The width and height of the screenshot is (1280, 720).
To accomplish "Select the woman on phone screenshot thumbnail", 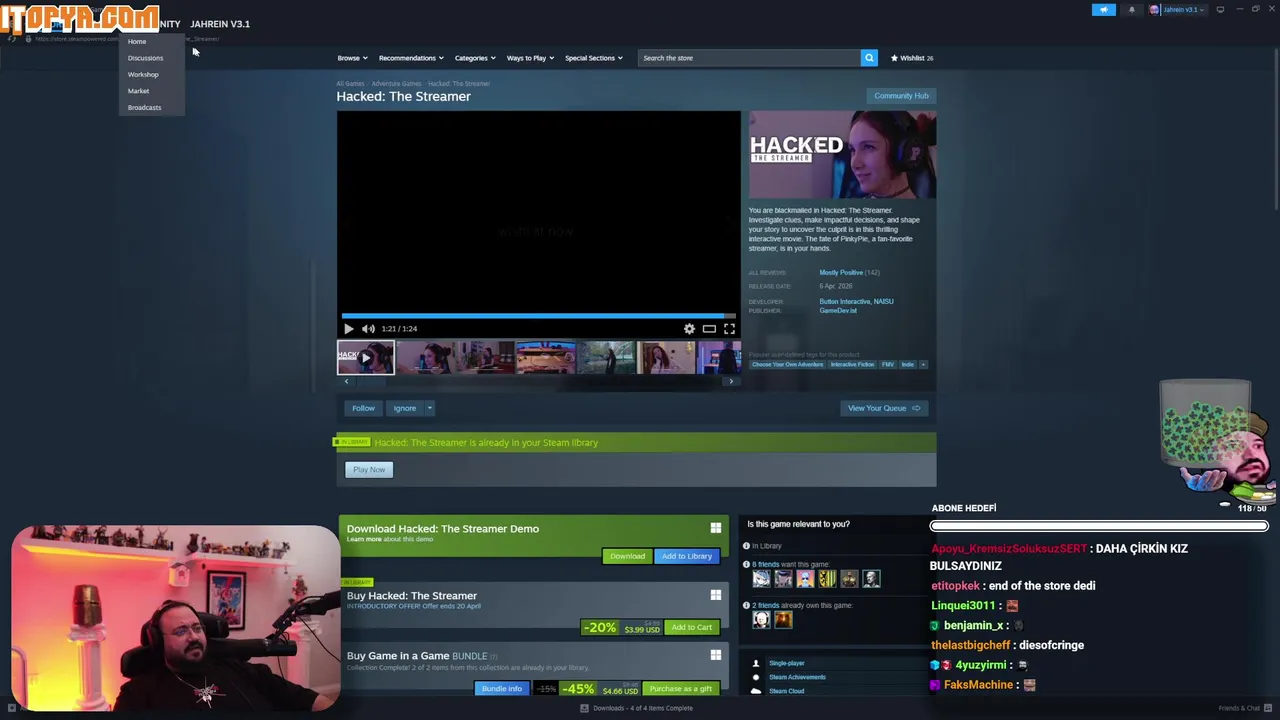I will 665,357.
